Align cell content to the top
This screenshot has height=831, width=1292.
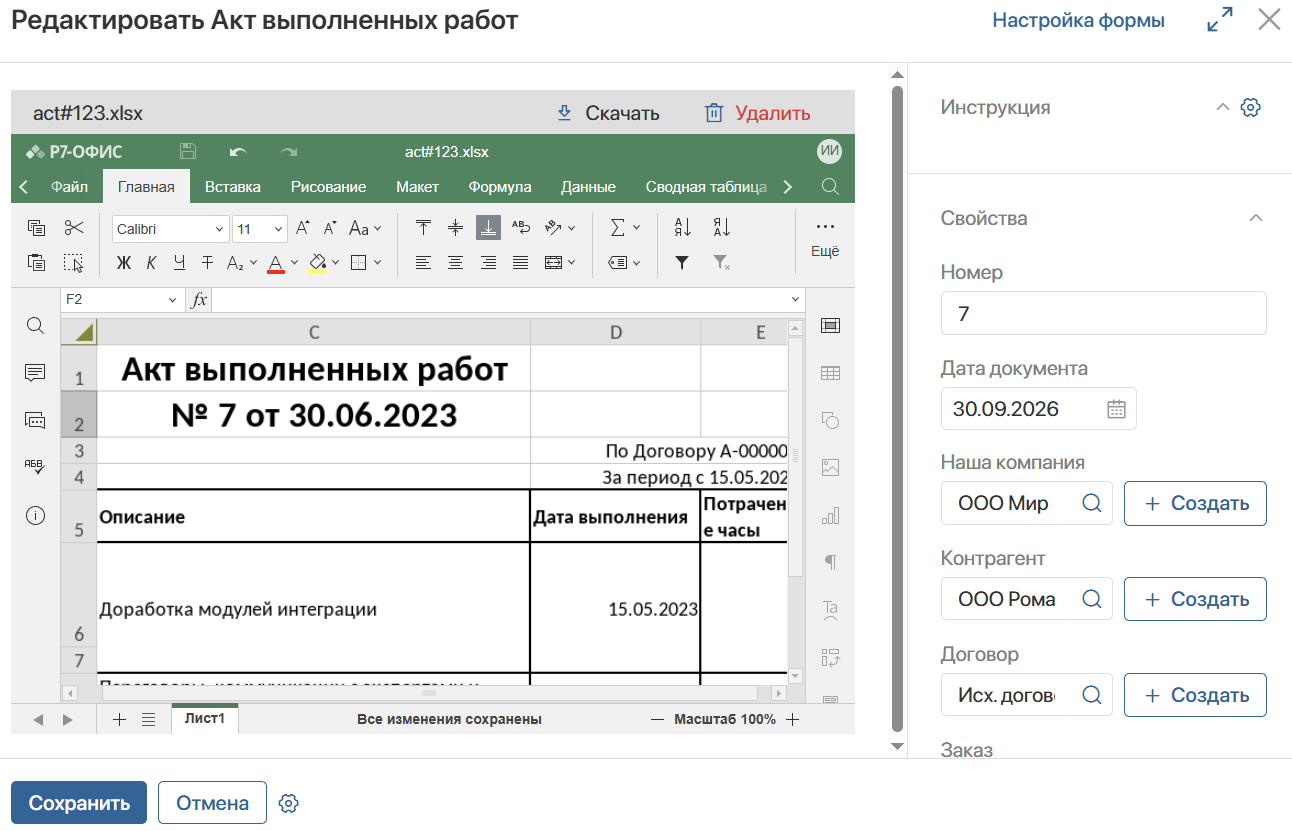click(x=424, y=228)
